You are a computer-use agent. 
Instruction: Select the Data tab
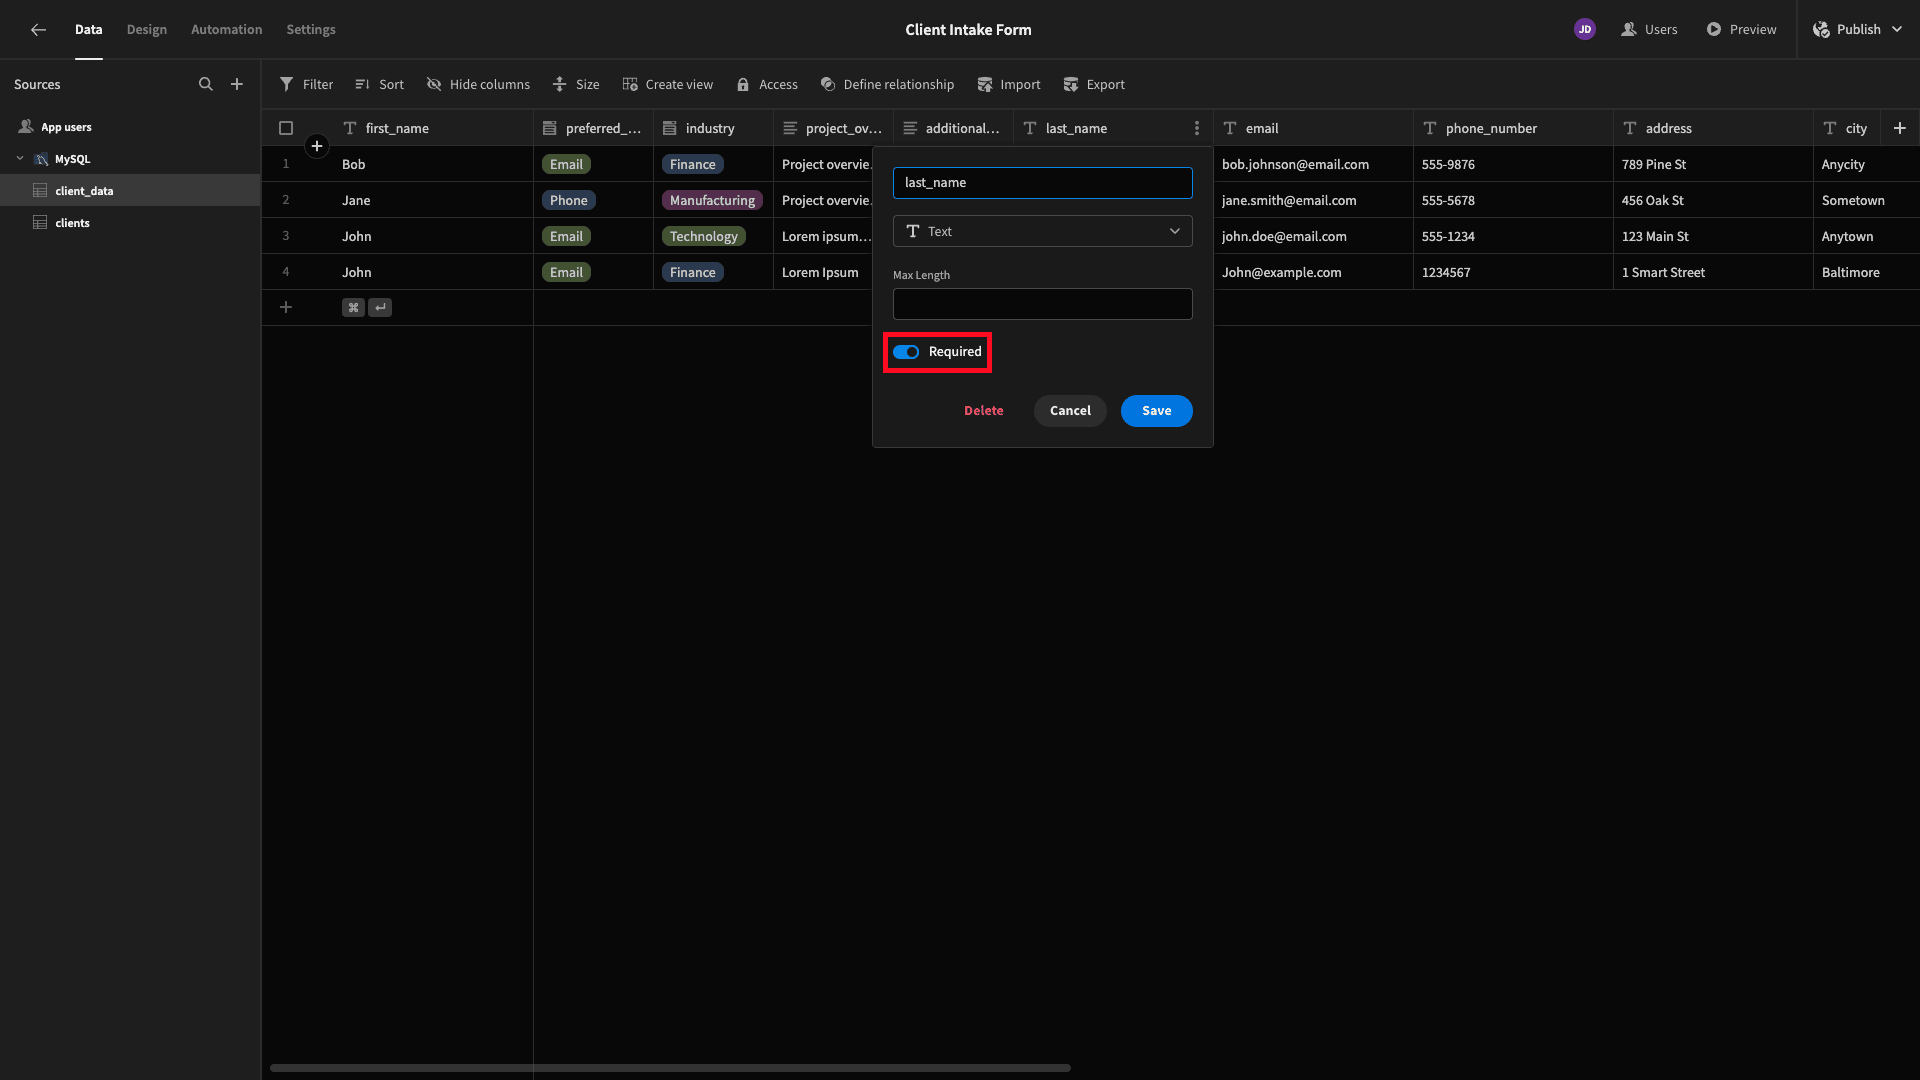[x=89, y=30]
